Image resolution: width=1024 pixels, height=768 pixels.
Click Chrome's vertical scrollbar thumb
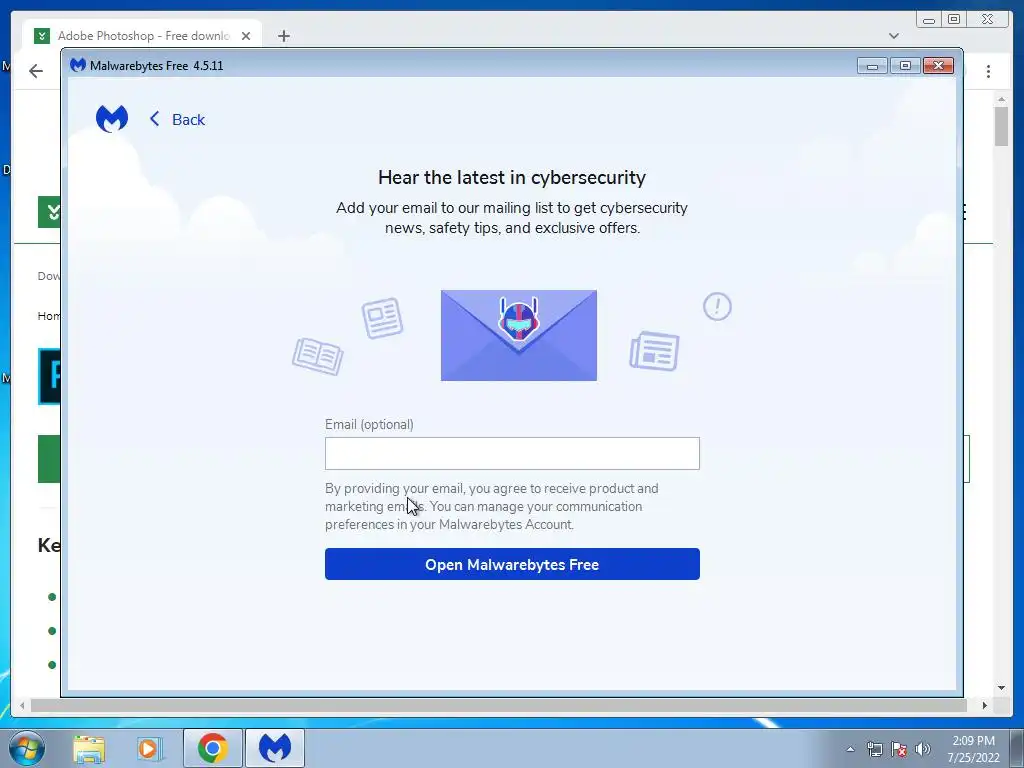pos(1001,126)
